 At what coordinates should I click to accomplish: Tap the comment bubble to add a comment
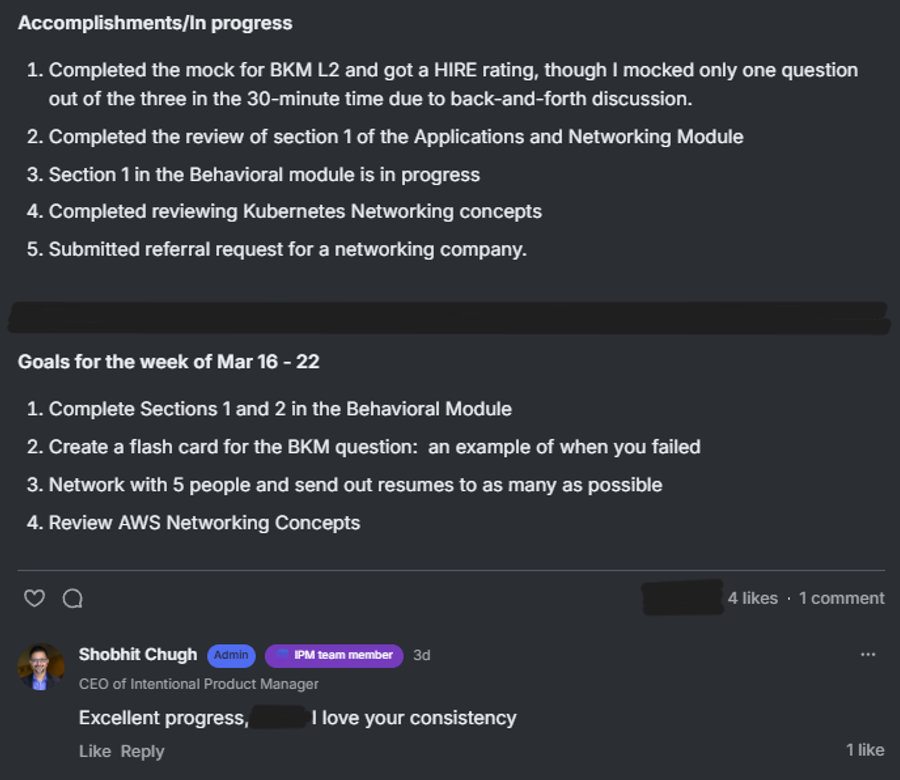tap(73, 597)
